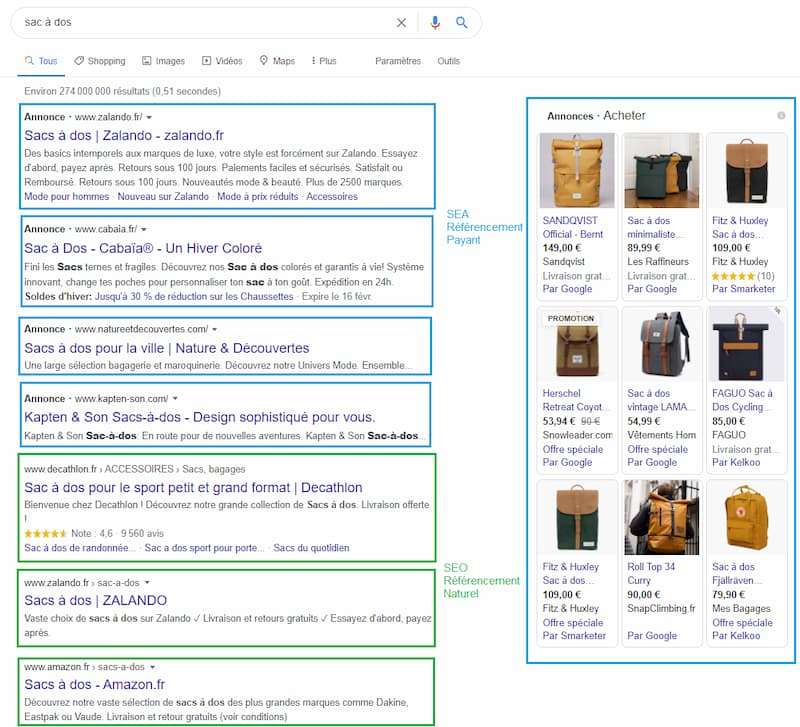Start voice search with the microphone icon
This screenshot has height=727, width=800.
coord(435,22)
